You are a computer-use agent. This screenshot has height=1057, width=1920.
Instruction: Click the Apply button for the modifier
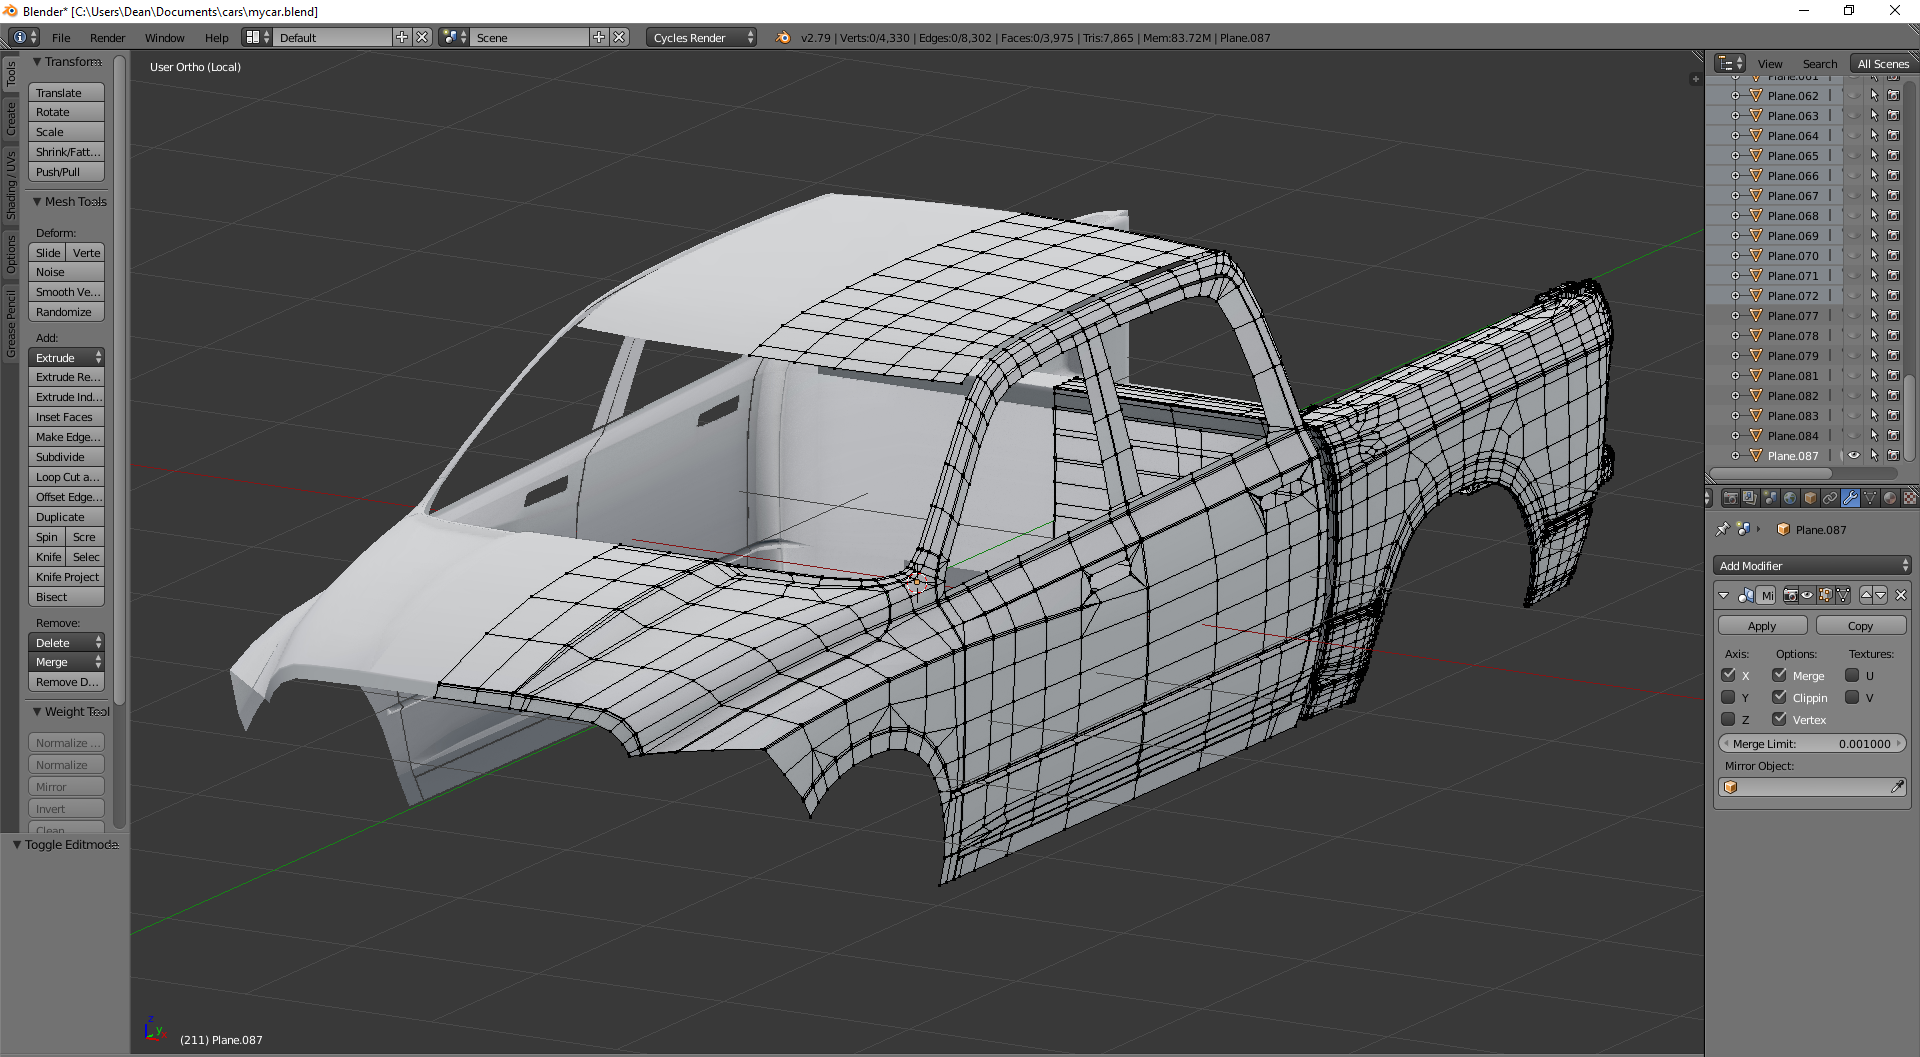click(x=1762, y=626)
